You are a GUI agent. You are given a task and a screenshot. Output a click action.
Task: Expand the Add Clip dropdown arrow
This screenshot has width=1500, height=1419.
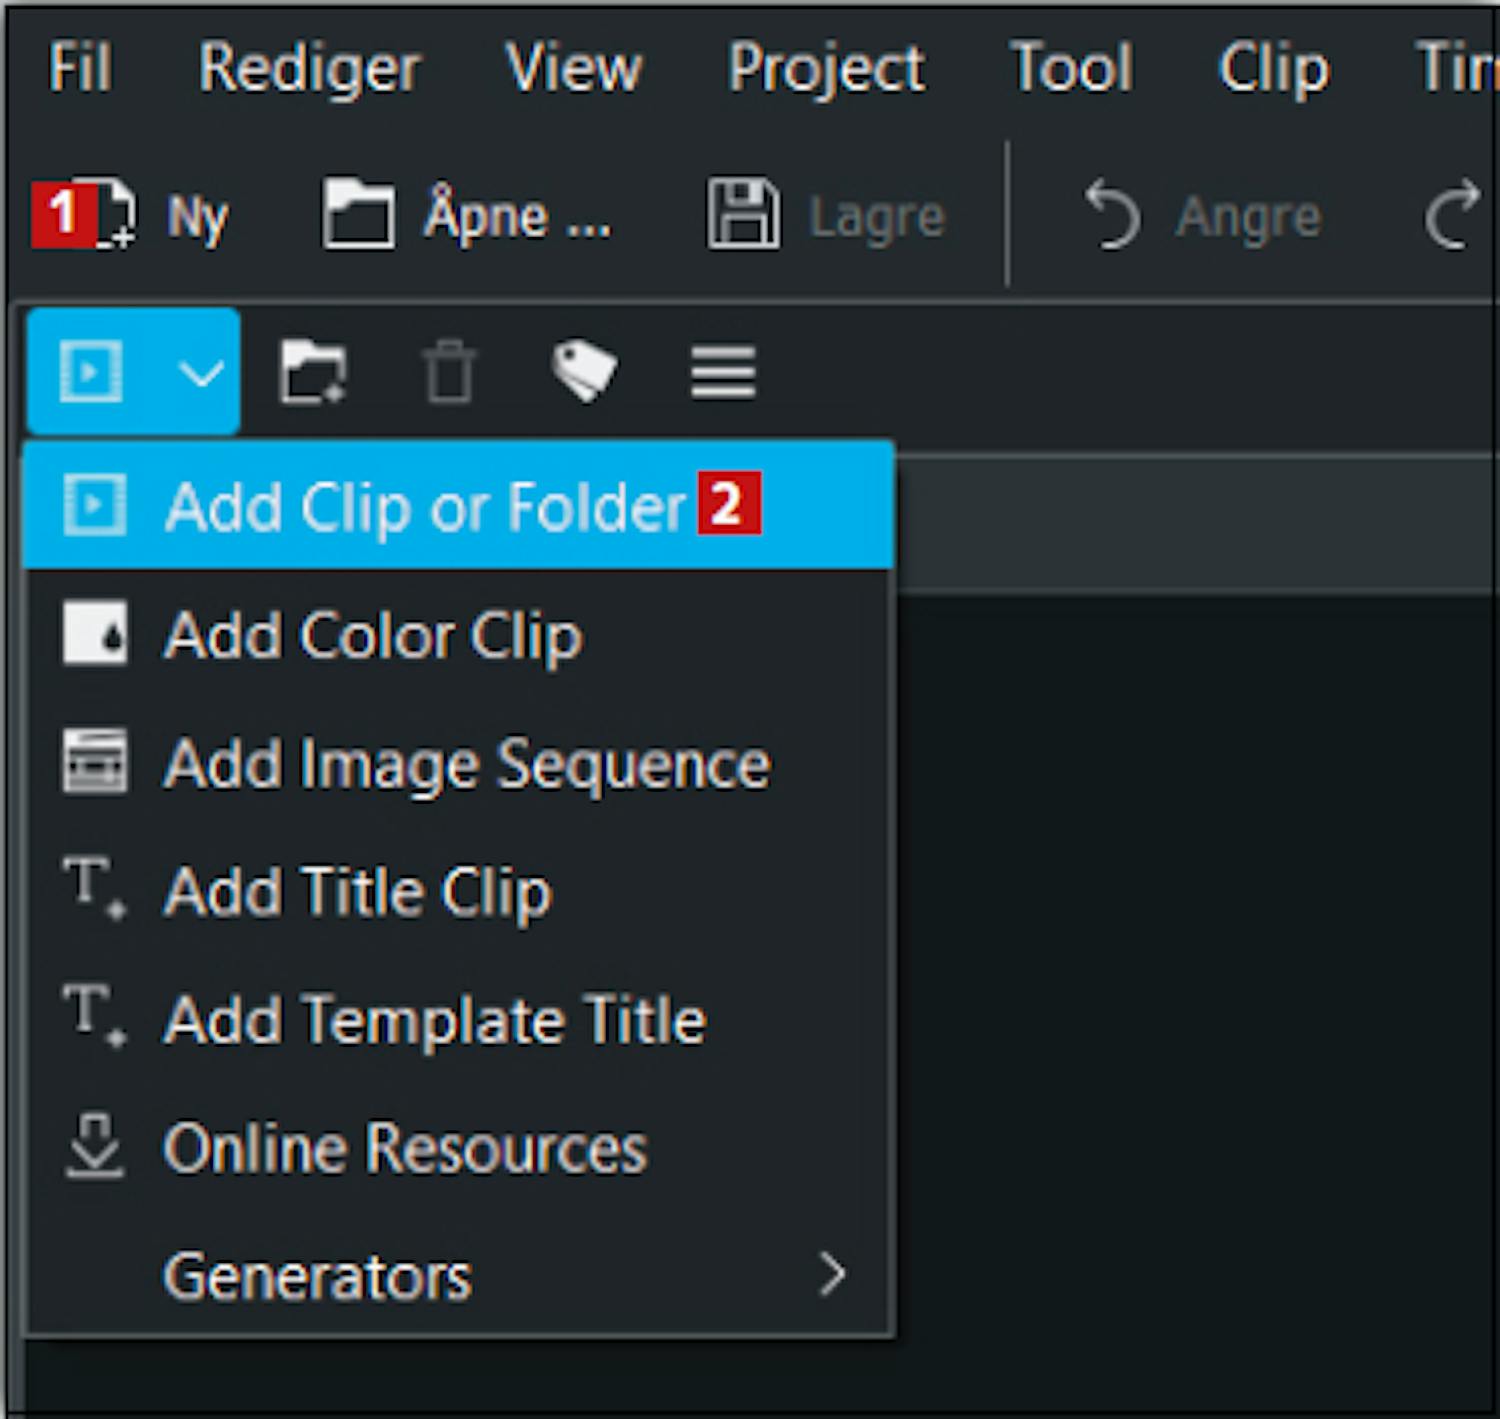[201, 373]
